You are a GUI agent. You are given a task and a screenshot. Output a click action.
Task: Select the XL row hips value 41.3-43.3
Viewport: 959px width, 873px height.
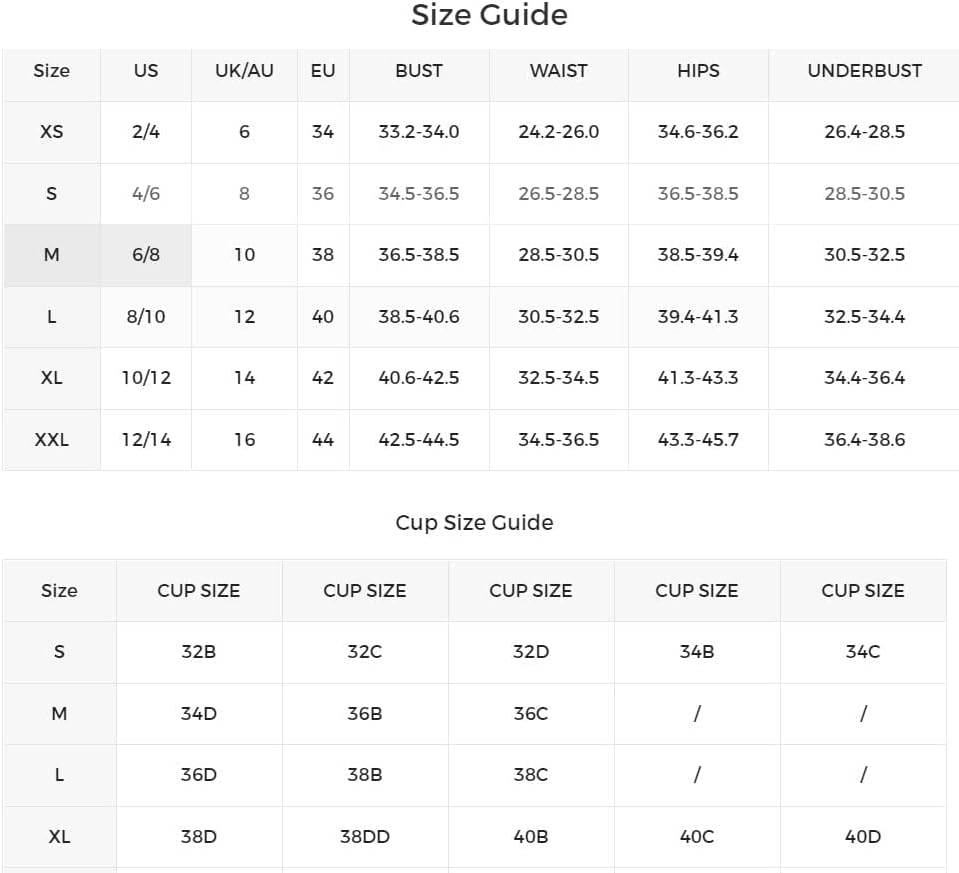pos(698,378)
